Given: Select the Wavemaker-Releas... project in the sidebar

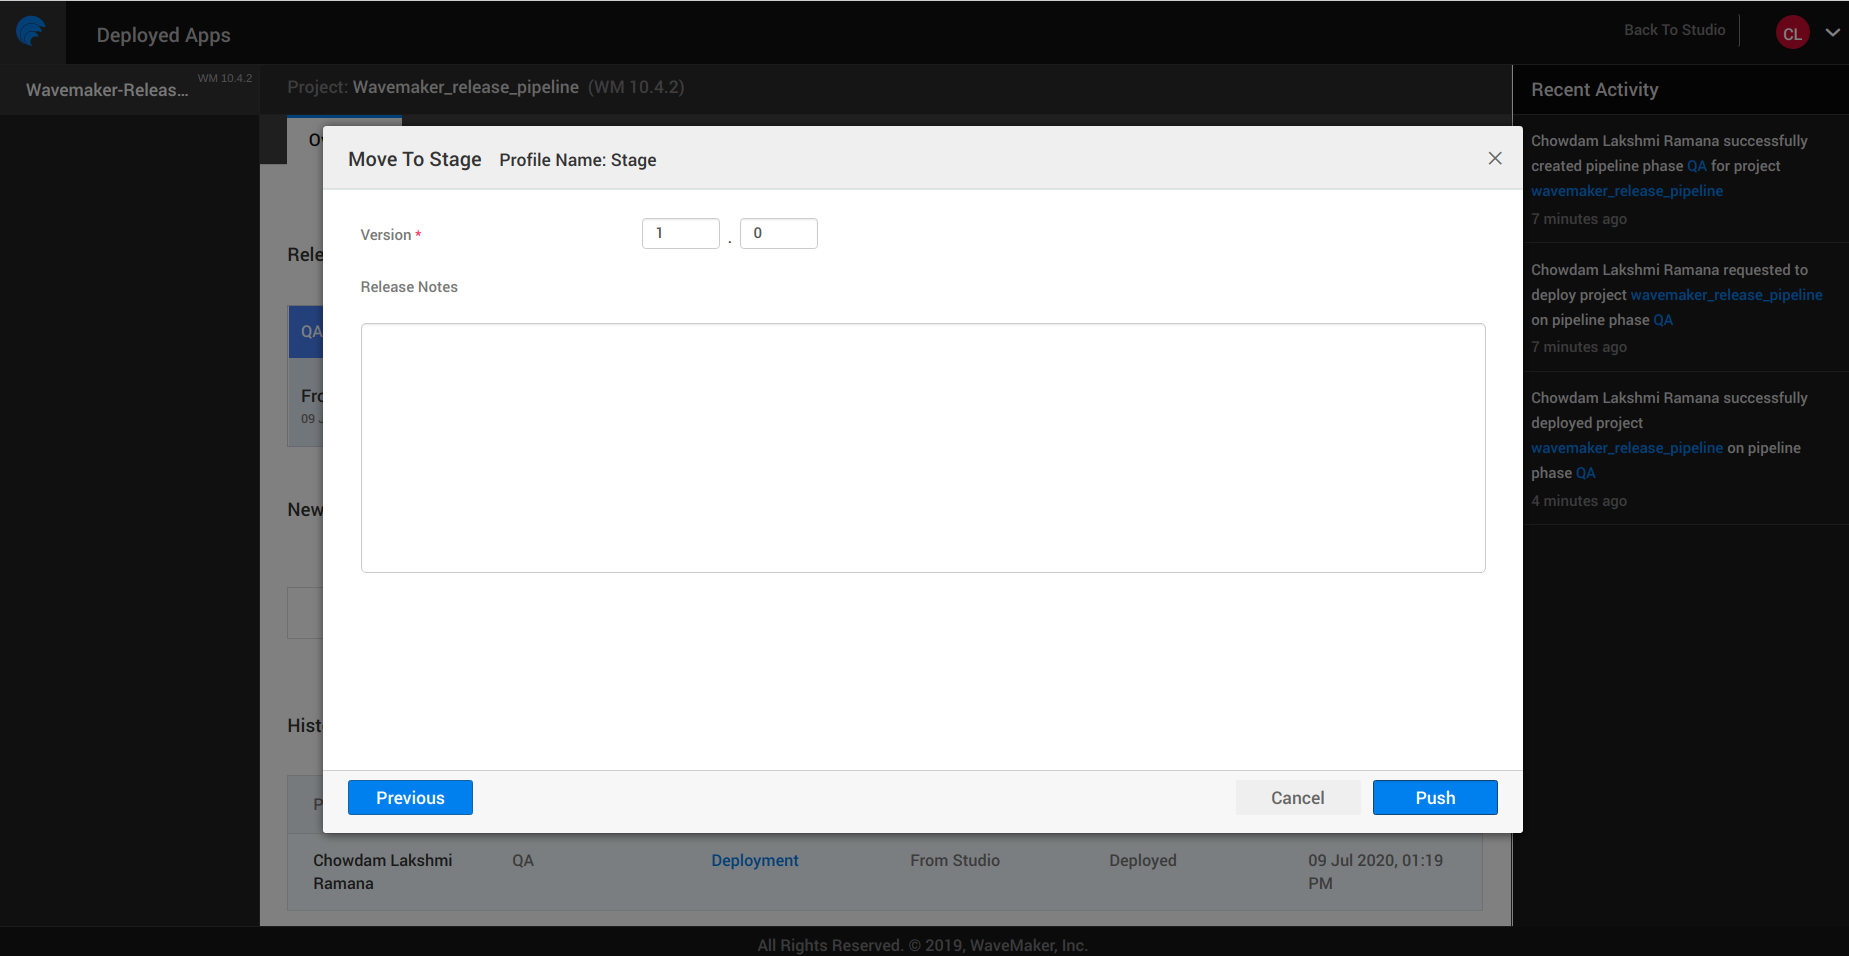Looking at the screenshot, I should tap(108, 89).
